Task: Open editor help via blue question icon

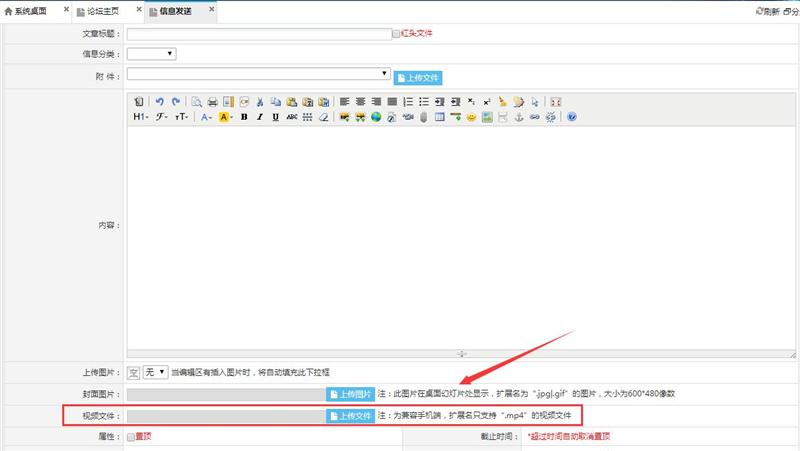Action: pos(571,117)
